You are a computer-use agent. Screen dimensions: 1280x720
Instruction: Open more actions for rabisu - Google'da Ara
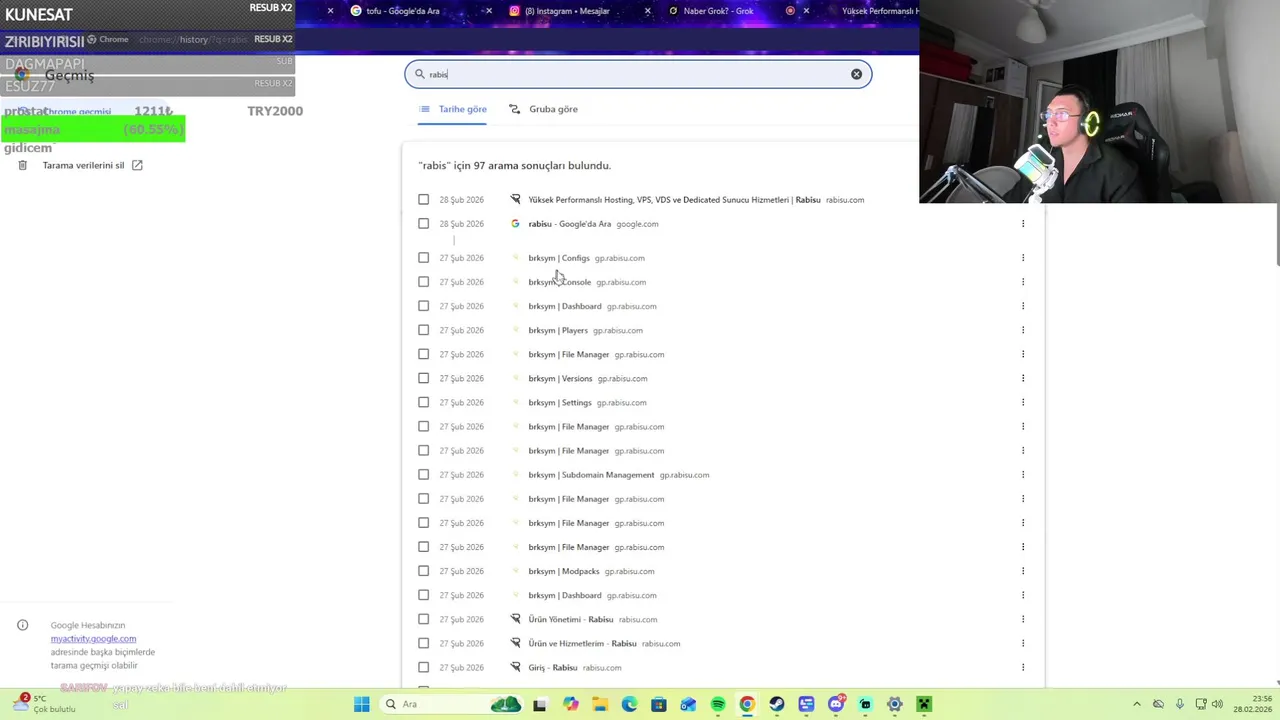pyautogui.click(x=1023, y=224)
